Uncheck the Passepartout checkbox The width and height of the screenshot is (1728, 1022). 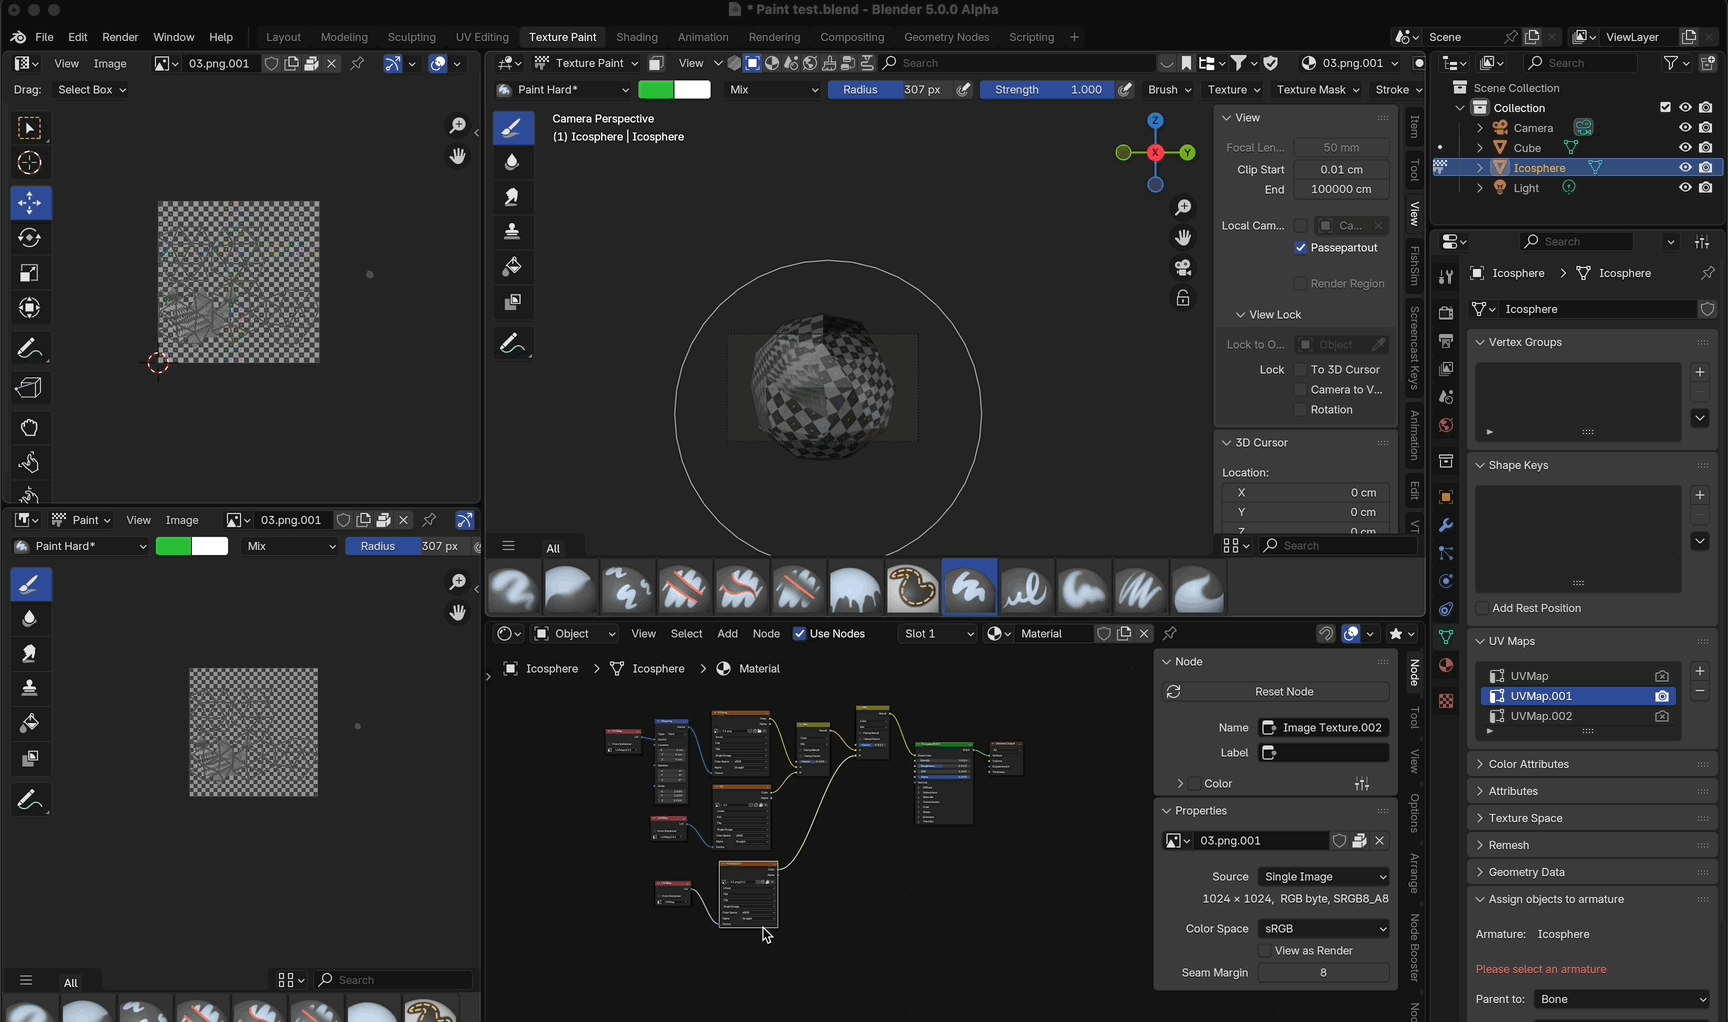point(1301,248)
